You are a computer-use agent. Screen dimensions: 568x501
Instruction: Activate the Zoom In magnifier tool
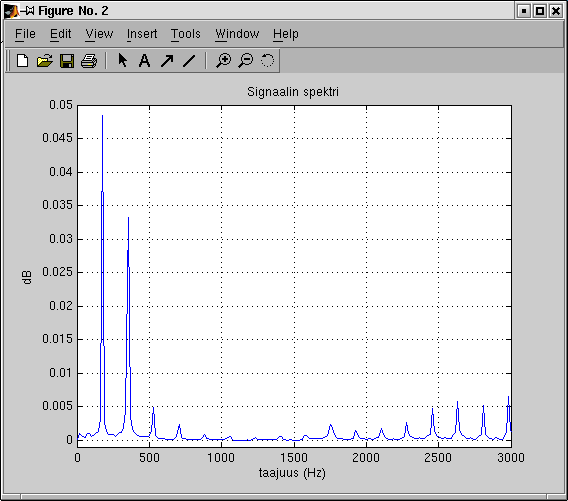[224, 60]
